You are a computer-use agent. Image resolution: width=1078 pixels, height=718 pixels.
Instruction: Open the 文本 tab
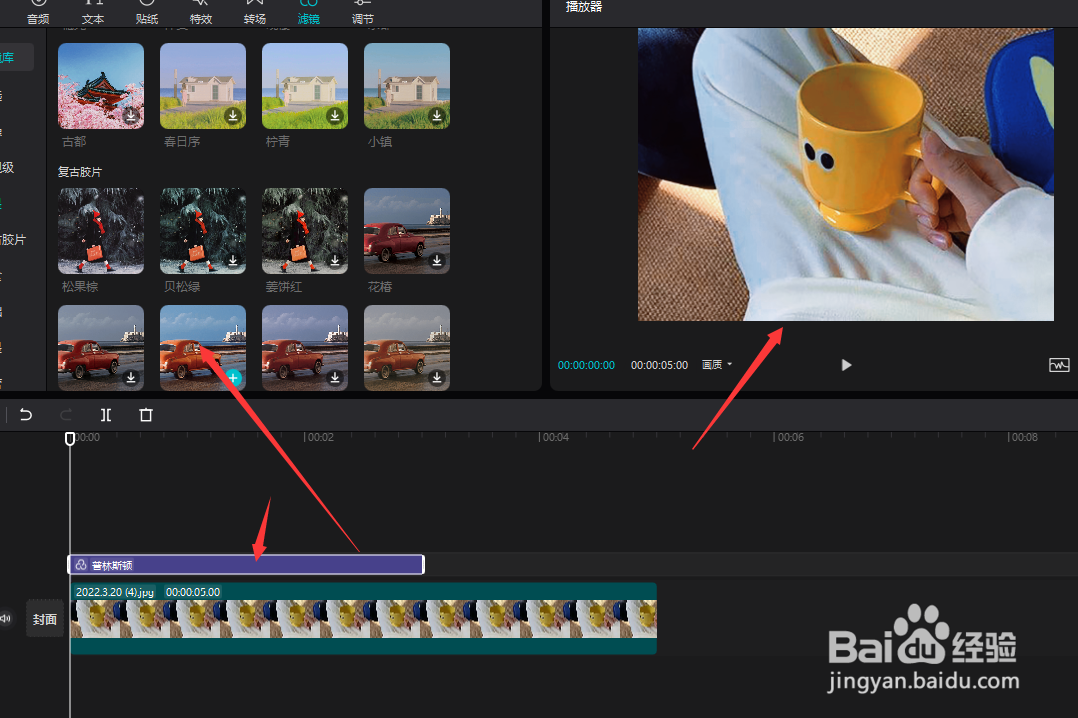pos(93,13)
